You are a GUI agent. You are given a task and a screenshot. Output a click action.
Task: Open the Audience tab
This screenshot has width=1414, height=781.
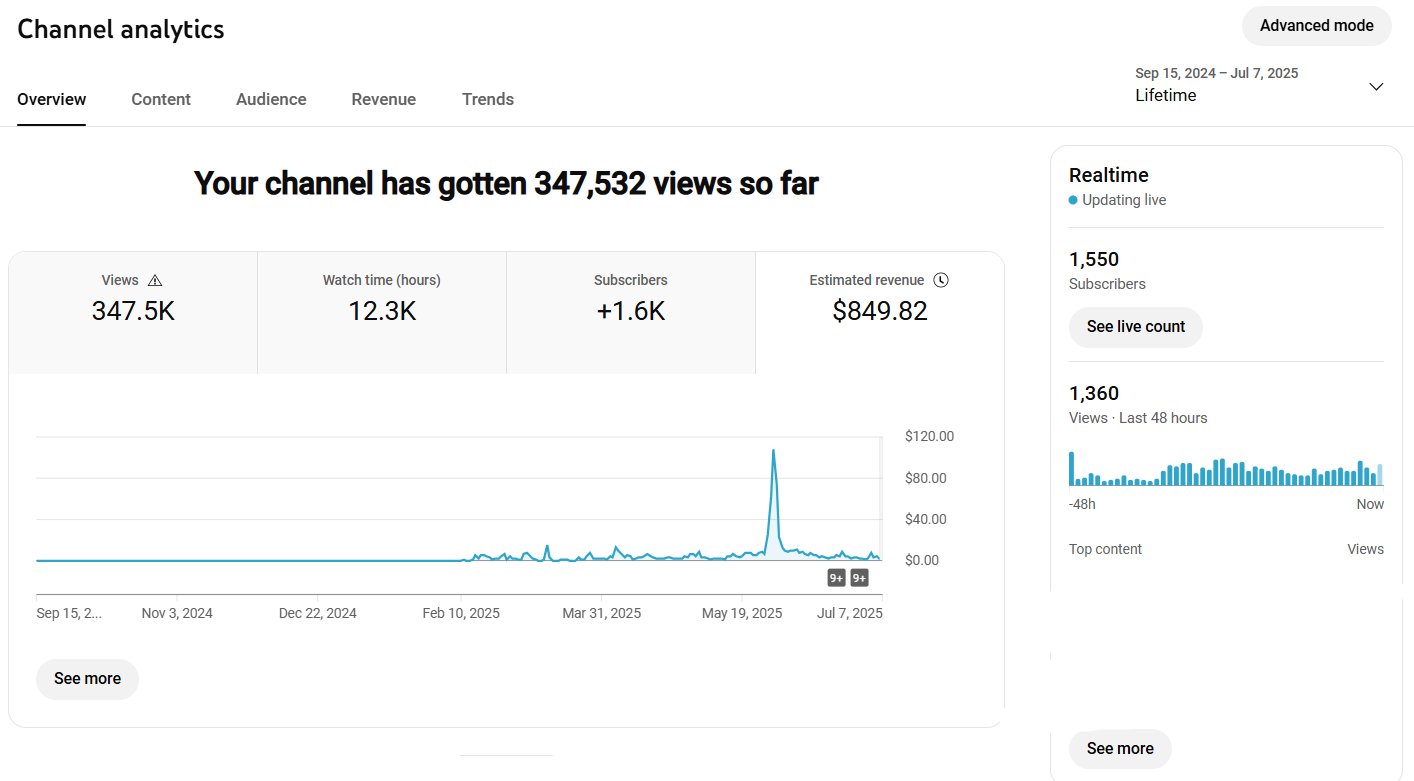[271, 99]
